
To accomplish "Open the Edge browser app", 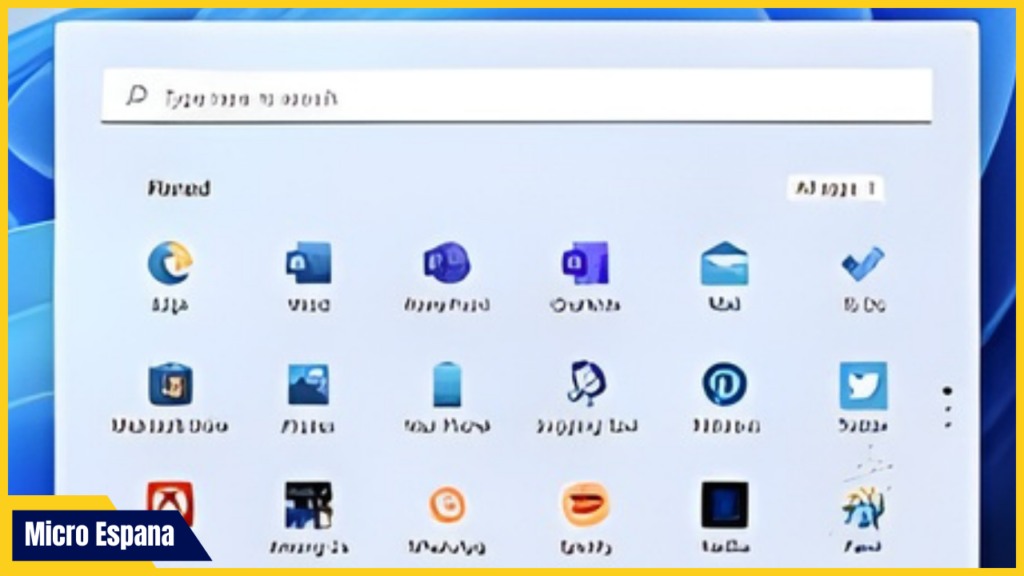I will [x=170, y=264].
